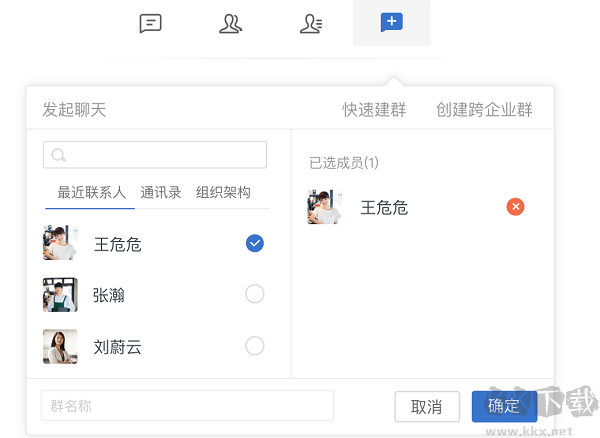The width and height of the screenshot is (600, 438).
Task: Focus the contact search field
Action: pyautogui.click(x=155, y=155)
